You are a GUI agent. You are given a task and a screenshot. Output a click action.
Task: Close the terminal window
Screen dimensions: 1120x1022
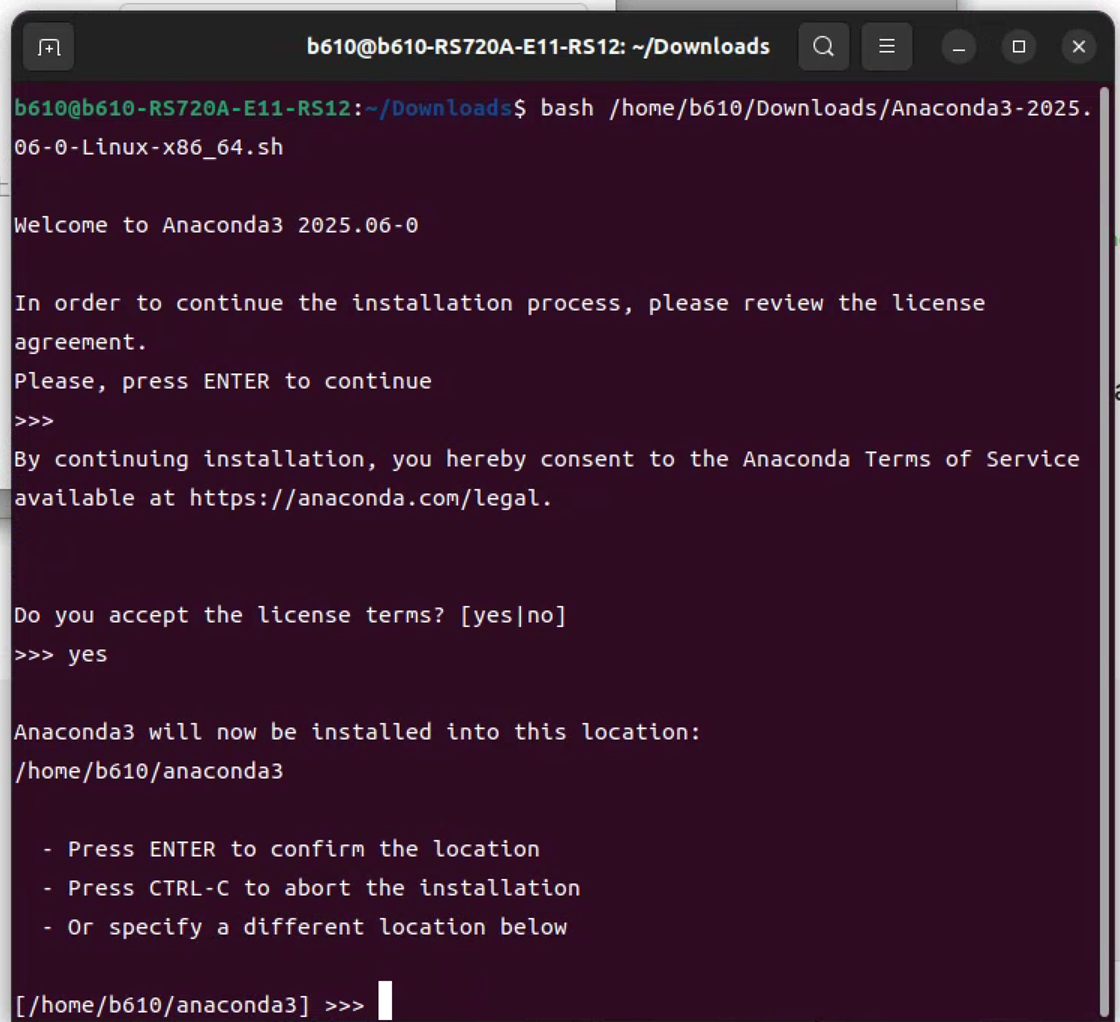(x=1079, y=47)
